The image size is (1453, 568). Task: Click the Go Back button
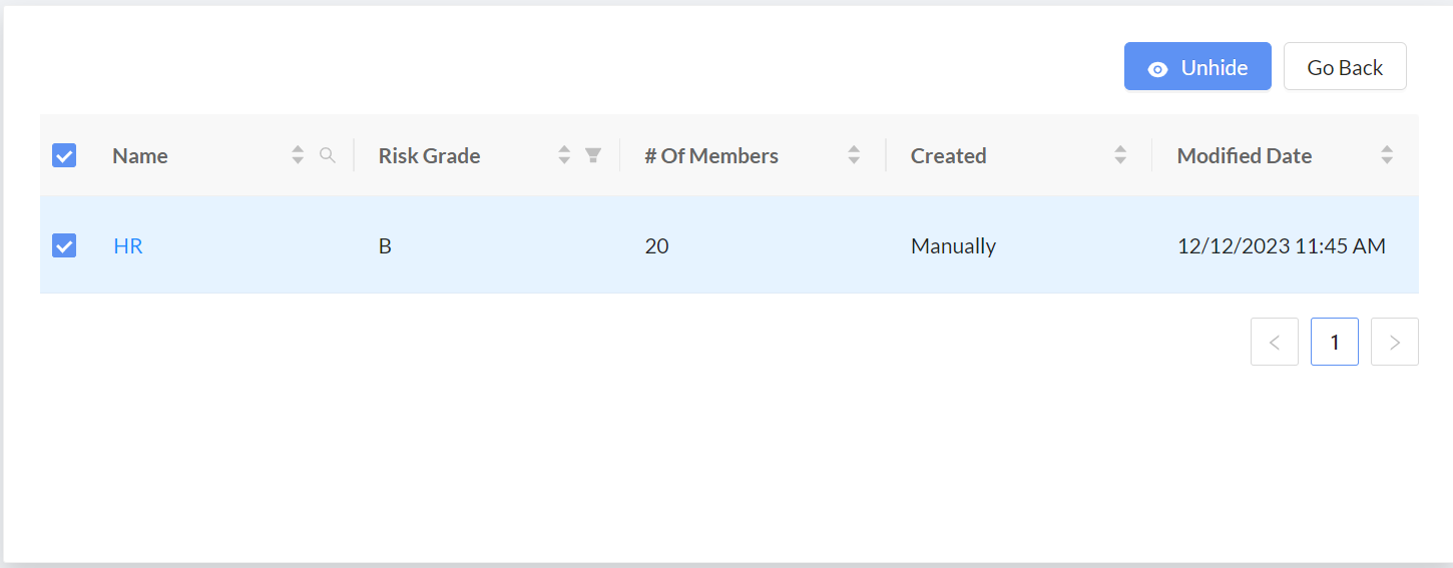pyautogui.click(x=1345, y=67)
